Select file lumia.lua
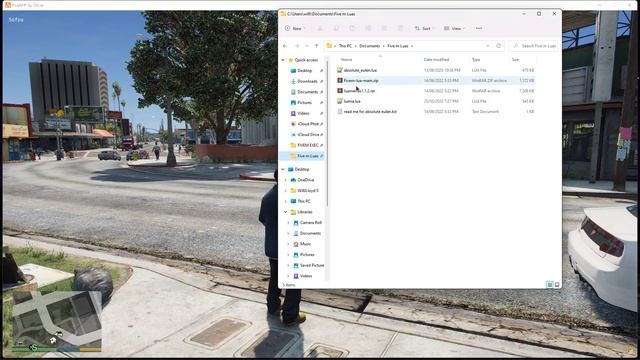This screenshot has width=640, height=360. 352,101
